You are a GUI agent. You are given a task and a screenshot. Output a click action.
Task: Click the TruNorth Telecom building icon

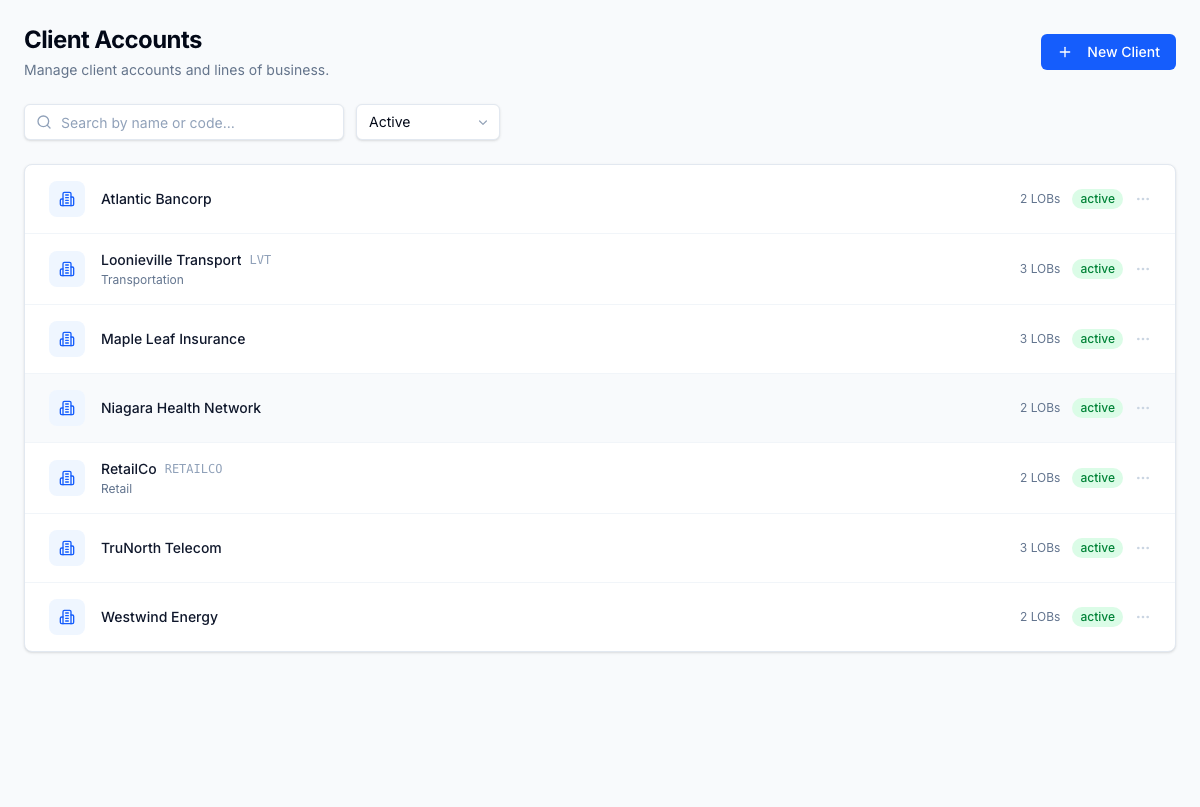click(x=67, y=548)
